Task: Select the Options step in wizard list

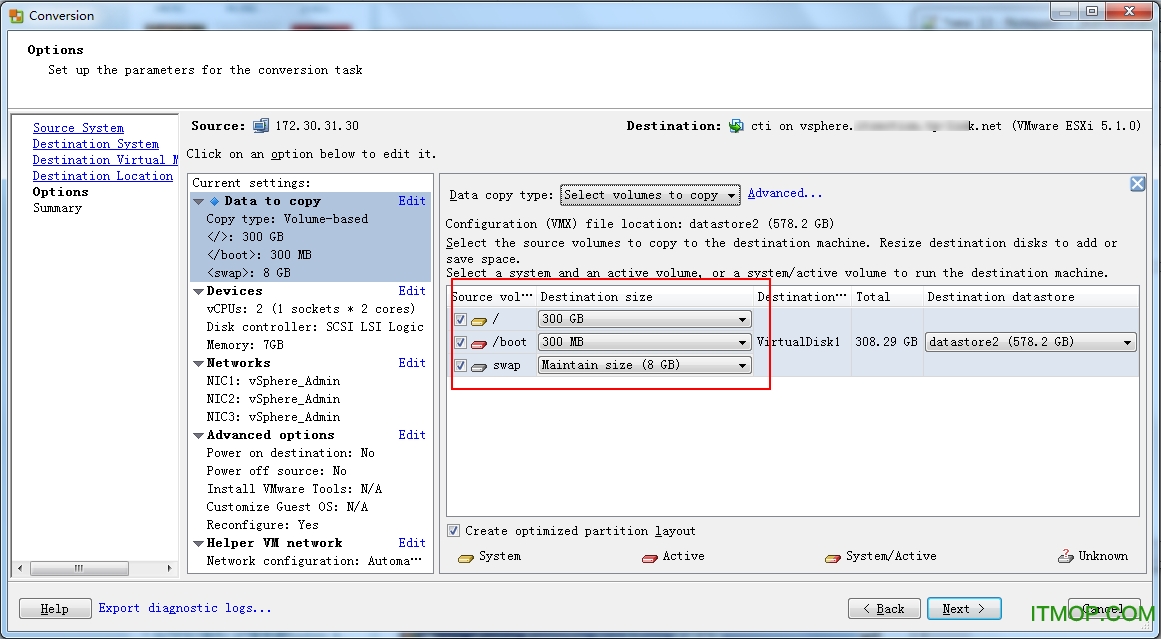Action: (60, 193)
